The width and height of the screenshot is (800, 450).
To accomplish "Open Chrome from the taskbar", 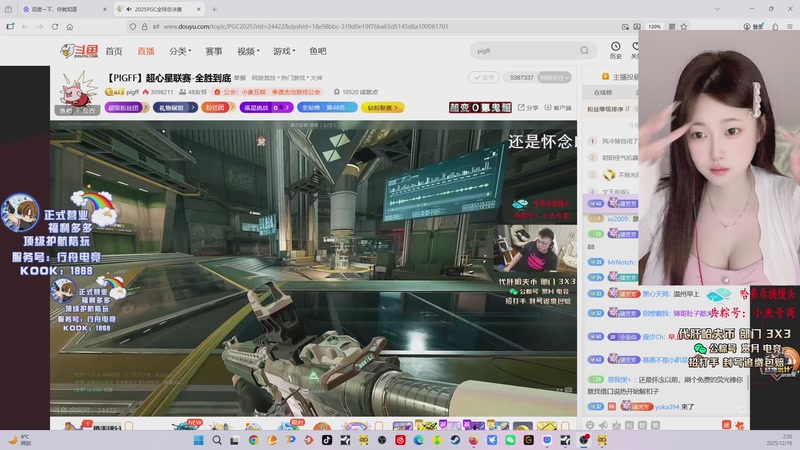I will pos(254,440).
